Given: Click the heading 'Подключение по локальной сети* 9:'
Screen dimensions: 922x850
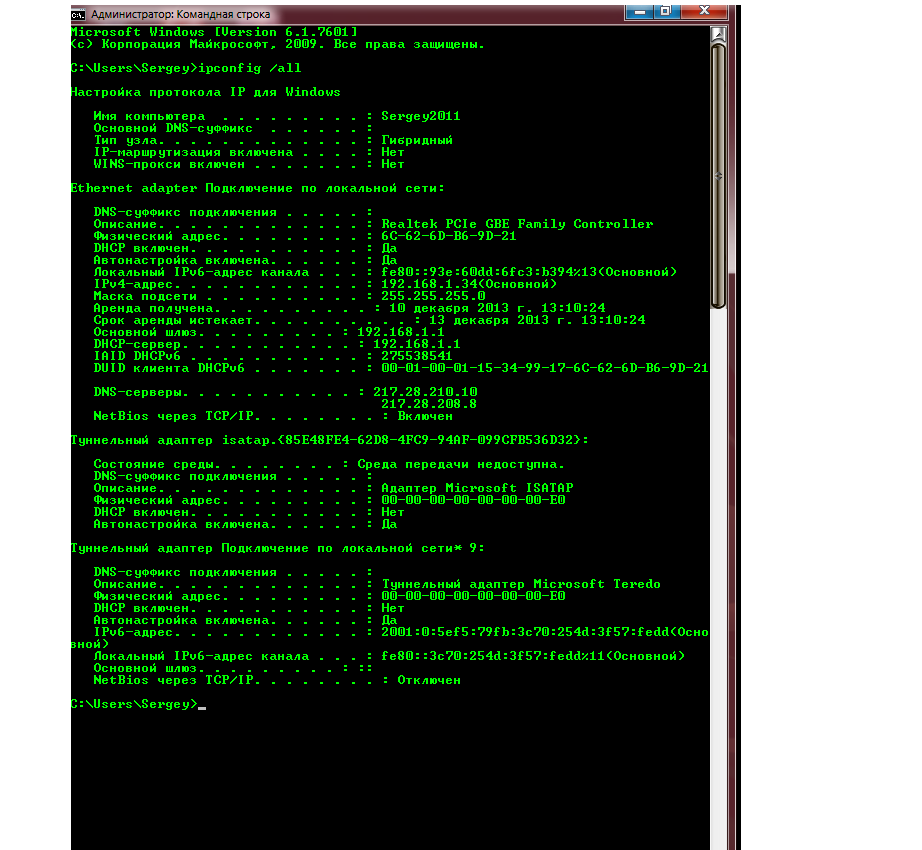Looking at the screenshot, I should coord(353,548).
